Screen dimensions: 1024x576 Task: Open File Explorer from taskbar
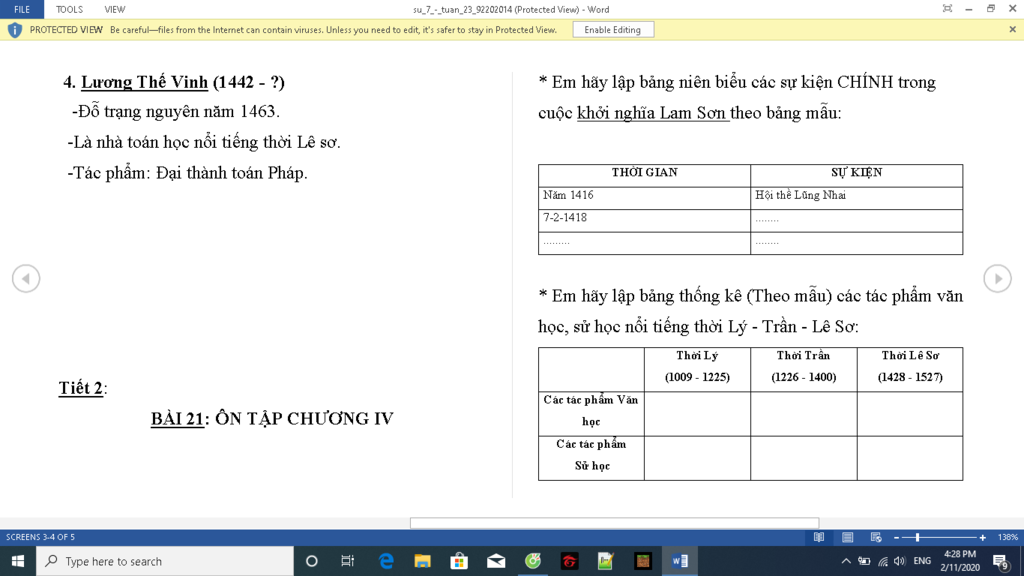(423, 561)
